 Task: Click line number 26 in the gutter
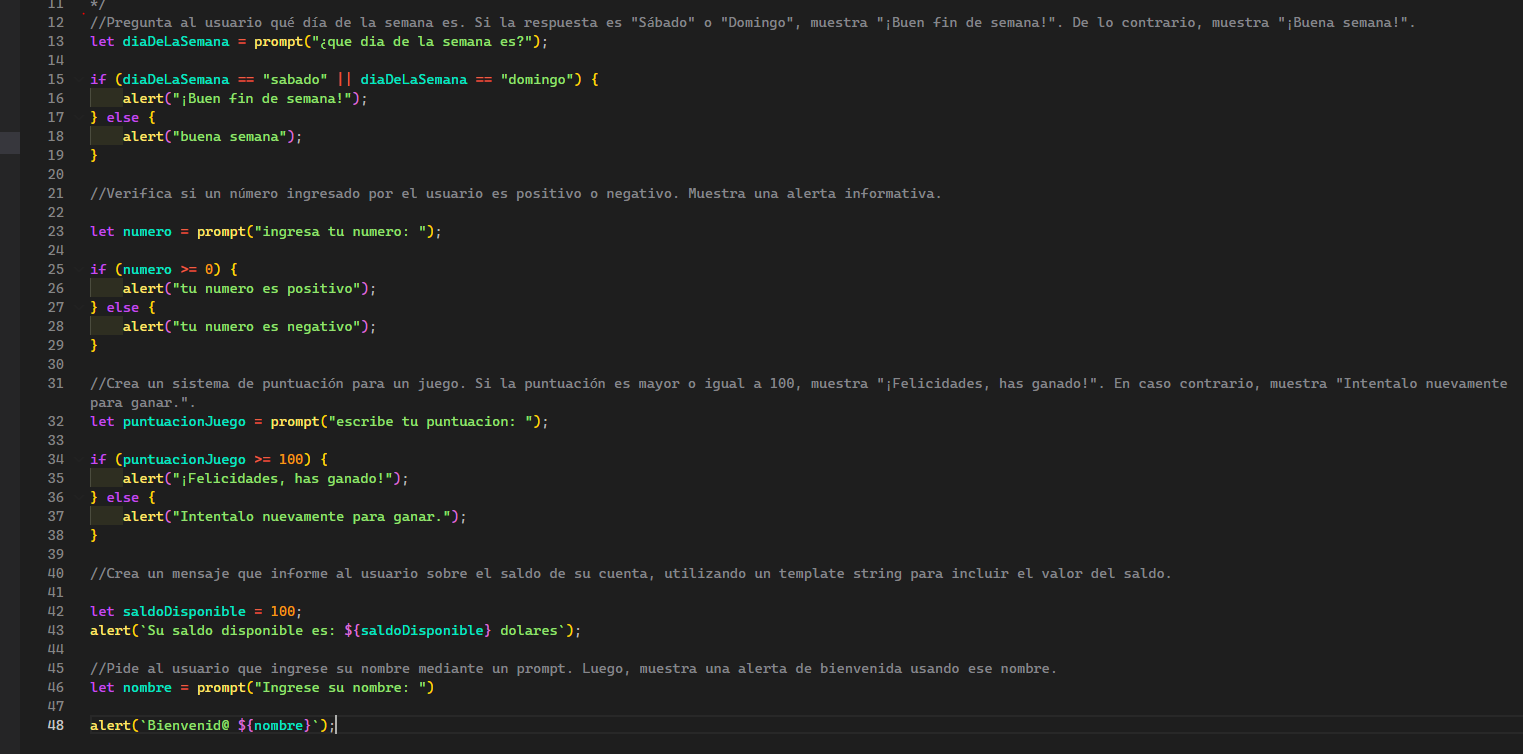(x=56, y=288)
